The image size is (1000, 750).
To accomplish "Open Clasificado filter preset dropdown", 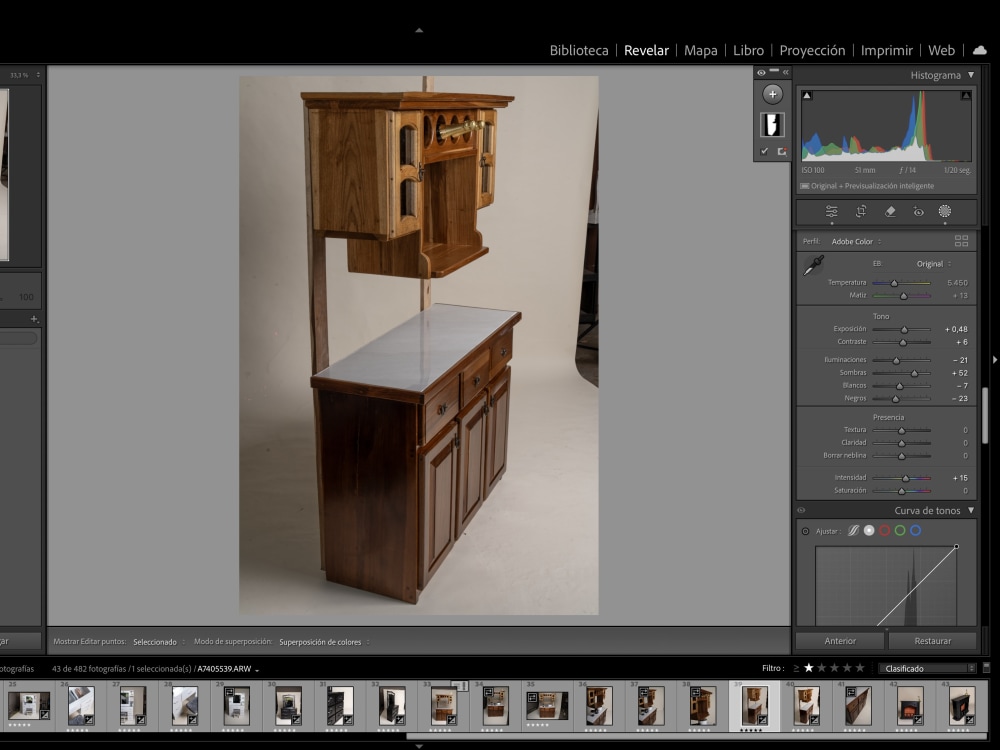I will click(927, 668).
